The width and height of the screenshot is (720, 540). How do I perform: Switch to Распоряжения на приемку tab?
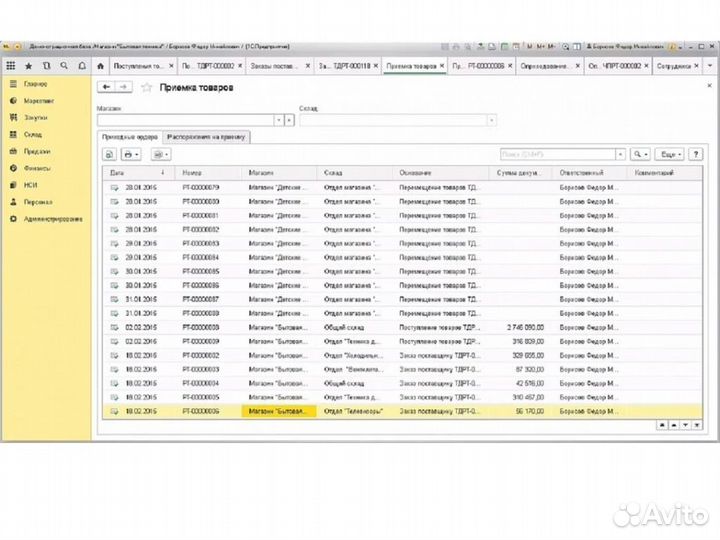207,137
